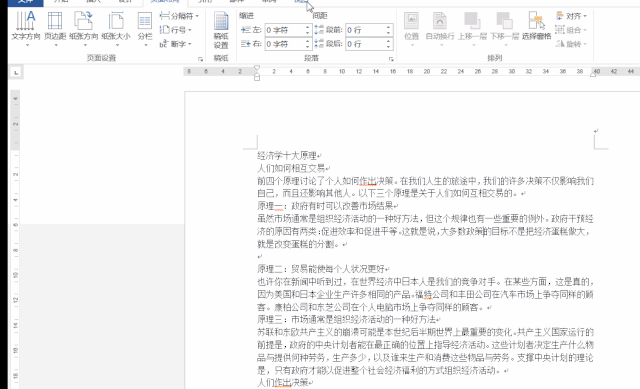This screenshot has width=640, height=389.
Task: Open the 页边距 margins gallery
Action: (55, 29)
